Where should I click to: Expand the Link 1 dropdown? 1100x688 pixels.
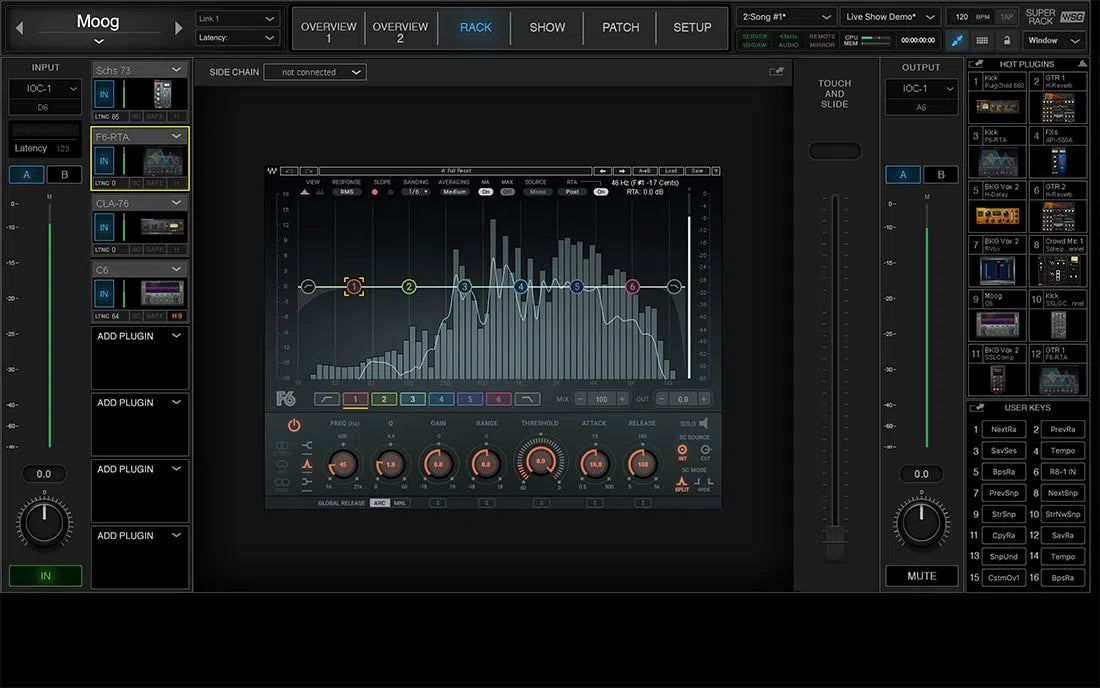pyautogui.click(x=236, y=17)
